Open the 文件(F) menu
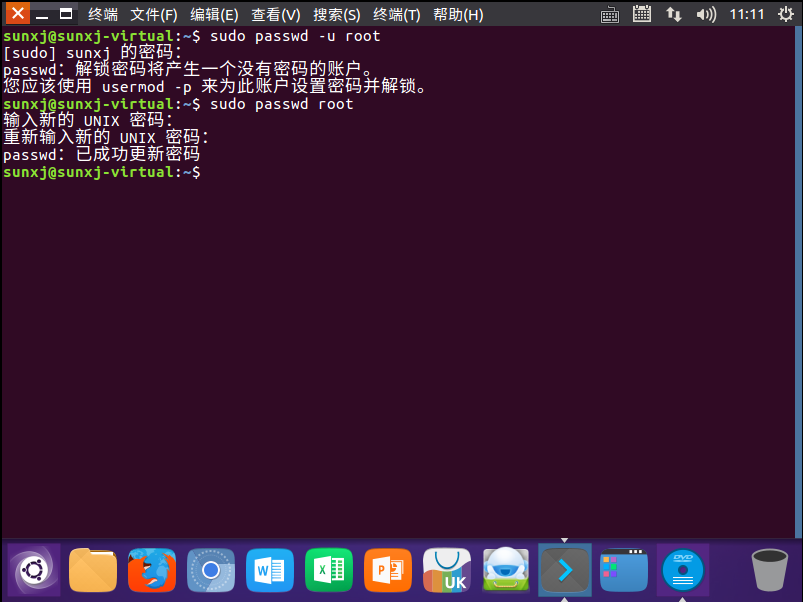This screenshot has height=602, width=803. [x=154, y=15]
